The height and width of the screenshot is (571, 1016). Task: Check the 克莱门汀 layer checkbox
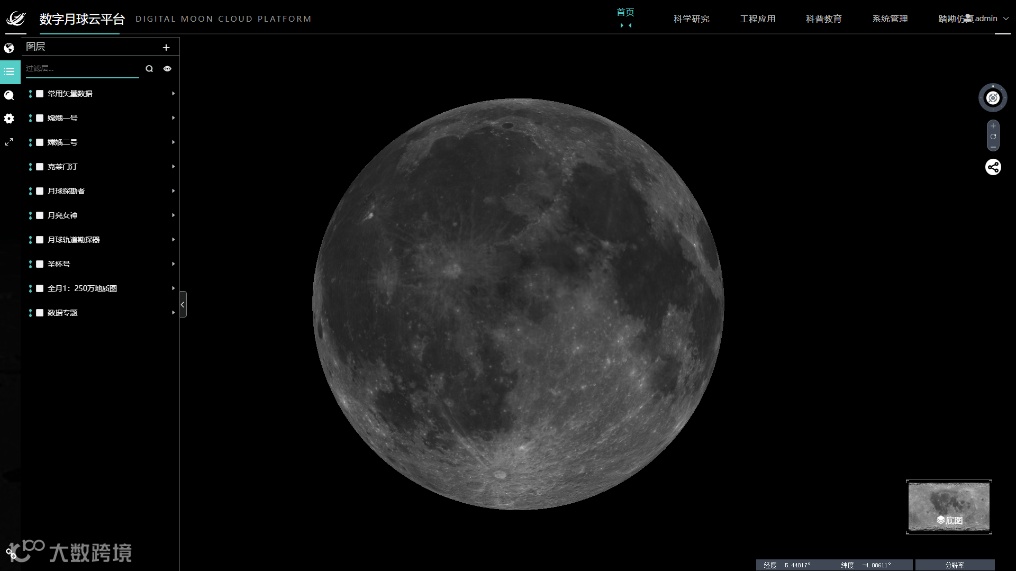40,167
